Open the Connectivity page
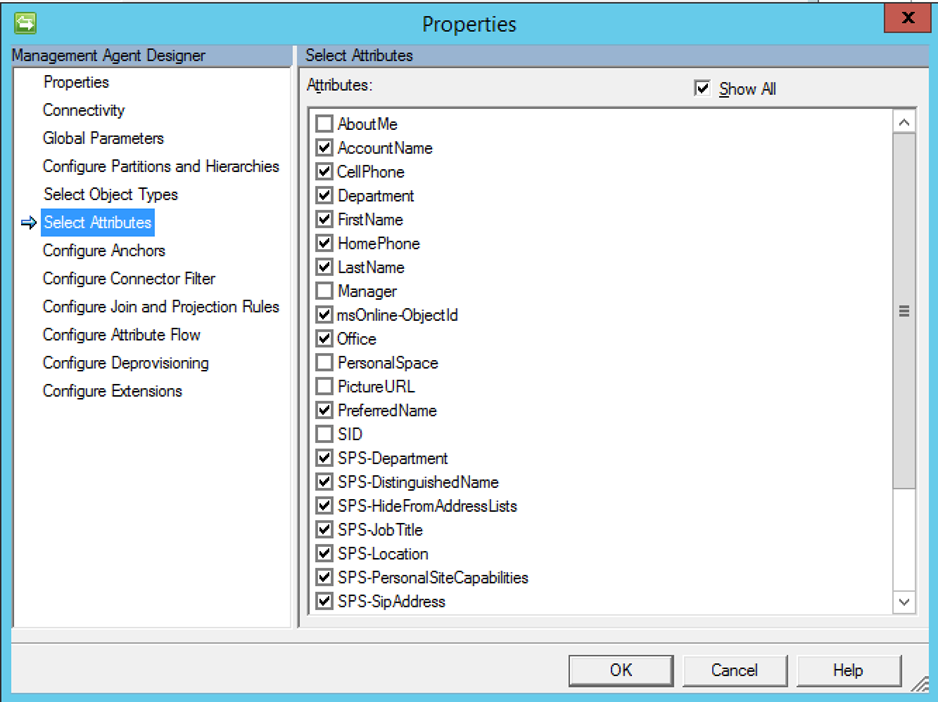938x702 pixels. (84, 110)
